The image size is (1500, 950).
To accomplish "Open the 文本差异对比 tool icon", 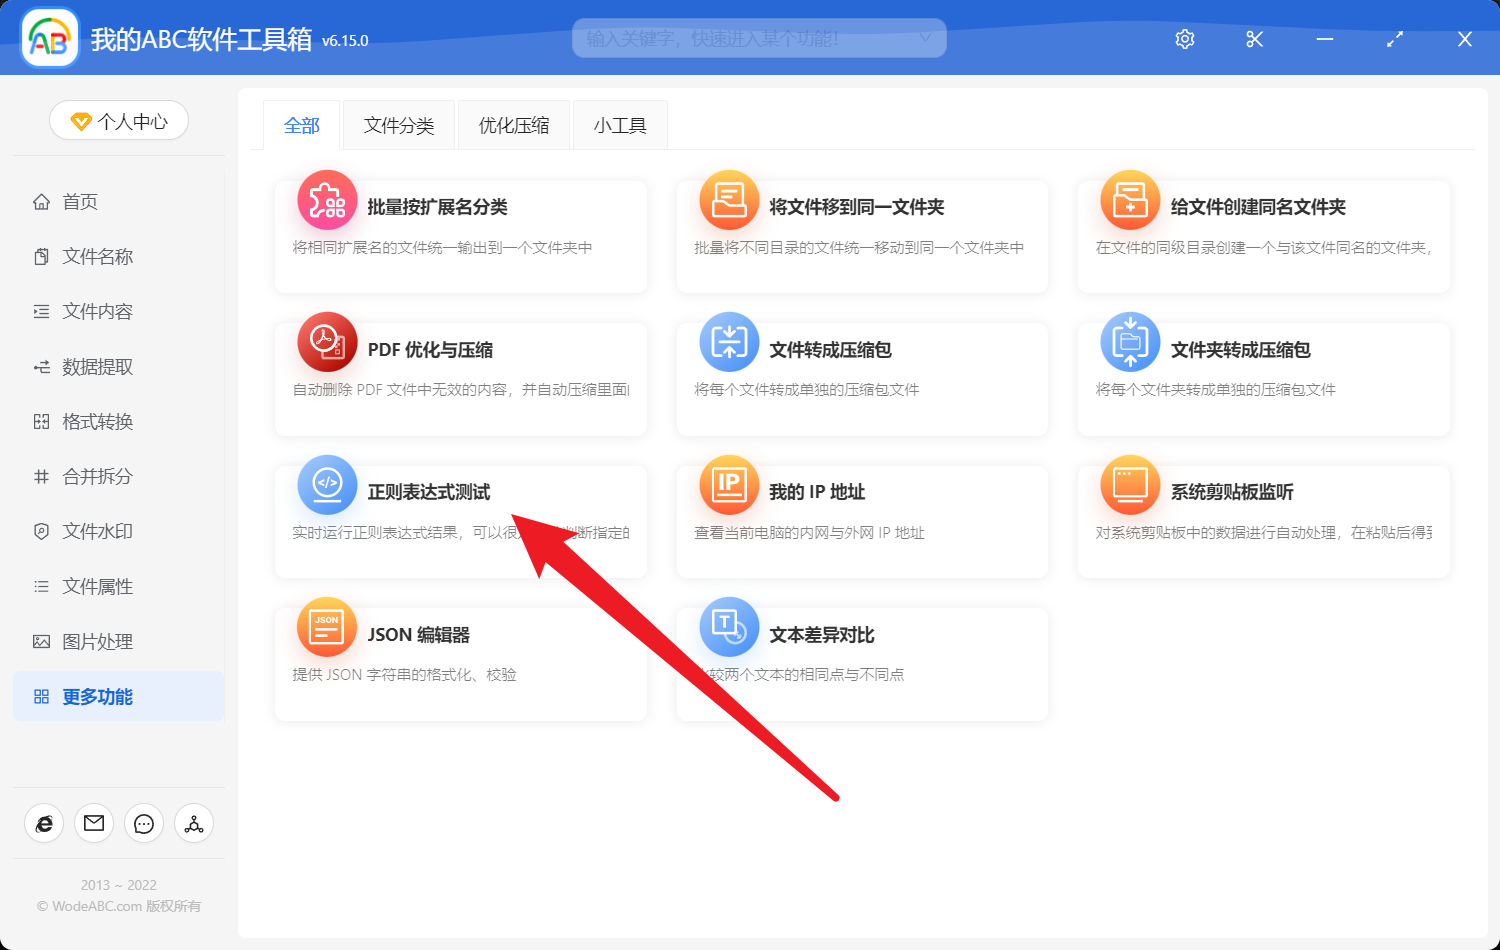I will click(x=728, y=627).
